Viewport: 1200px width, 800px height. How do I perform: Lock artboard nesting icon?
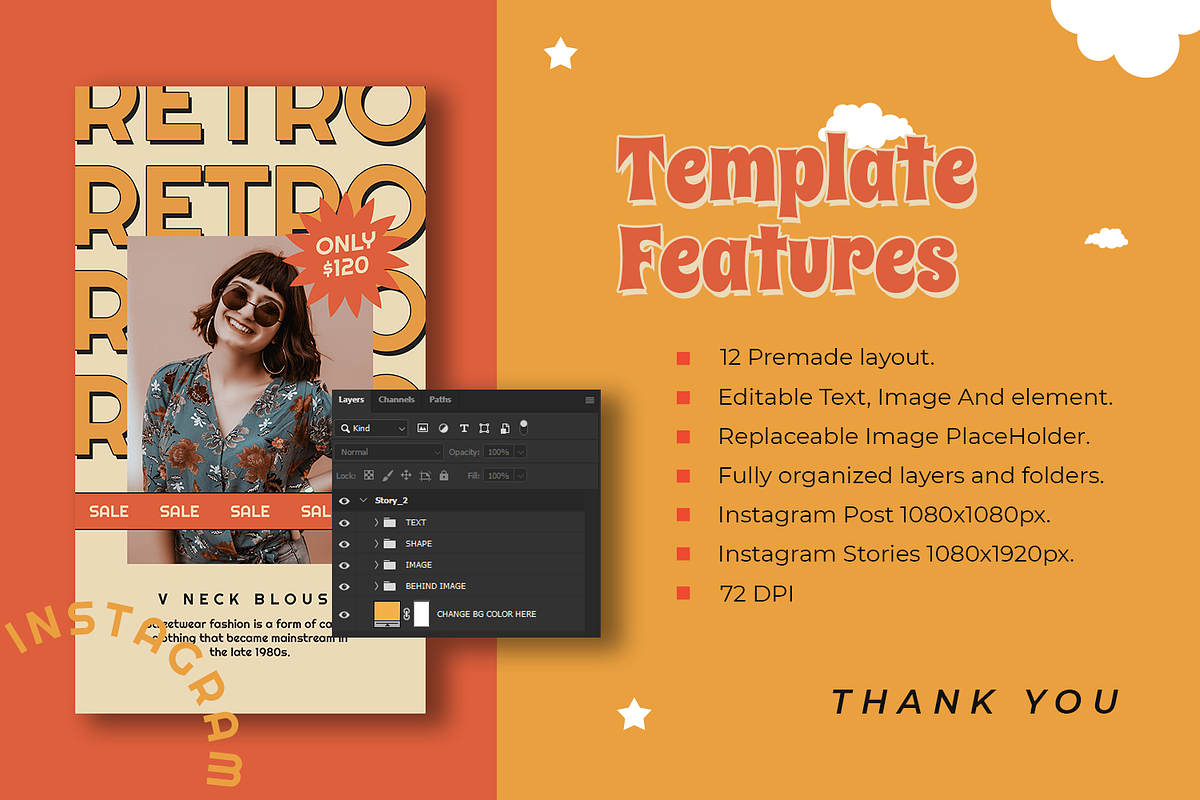(425, 476)
